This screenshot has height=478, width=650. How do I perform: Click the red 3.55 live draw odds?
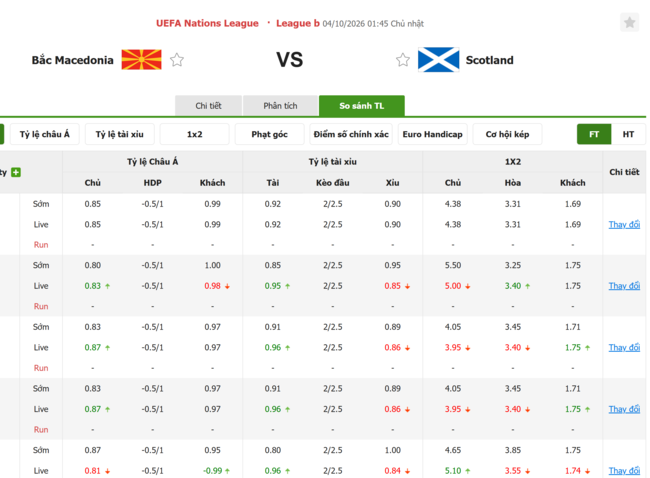click(513, 471)
